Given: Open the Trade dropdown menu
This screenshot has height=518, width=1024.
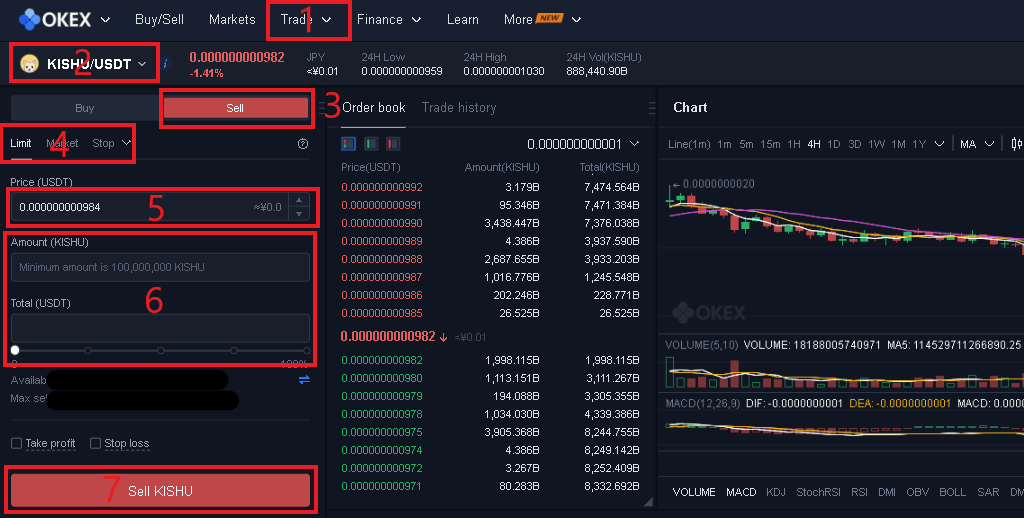Looking at the screenshot, I should (306, 20).
